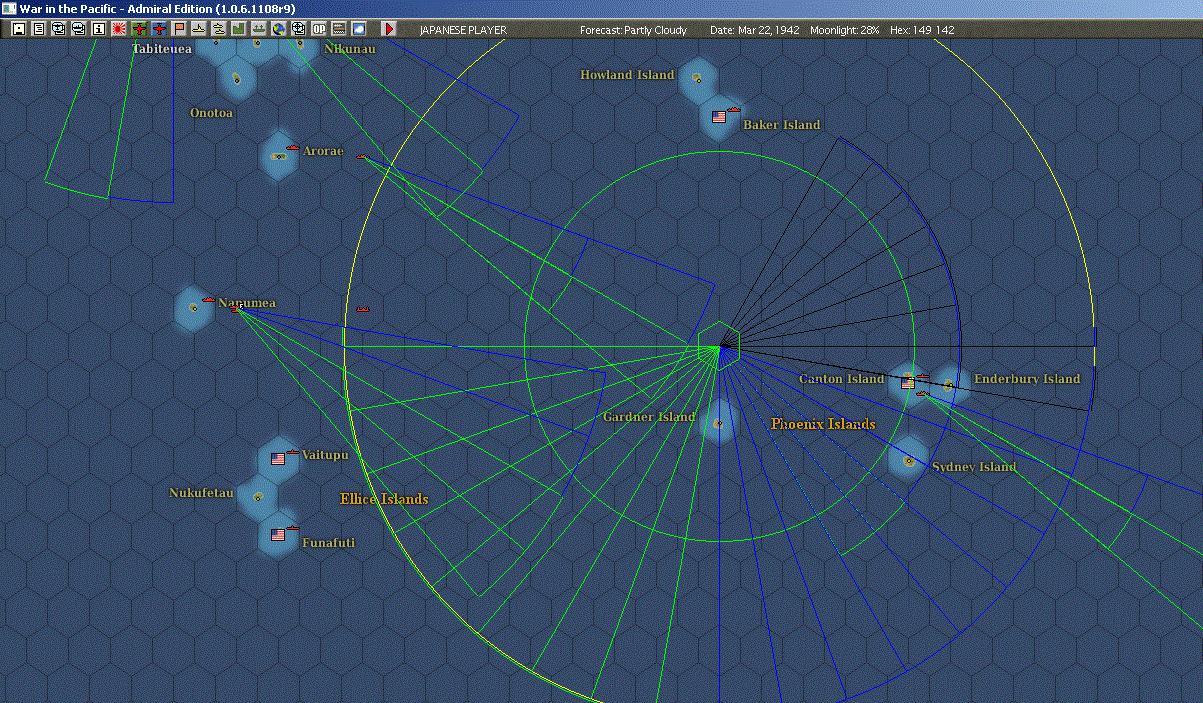Click the 'Nikunau' island label
Screen dimensions: 1203x703
click(351, 48)
